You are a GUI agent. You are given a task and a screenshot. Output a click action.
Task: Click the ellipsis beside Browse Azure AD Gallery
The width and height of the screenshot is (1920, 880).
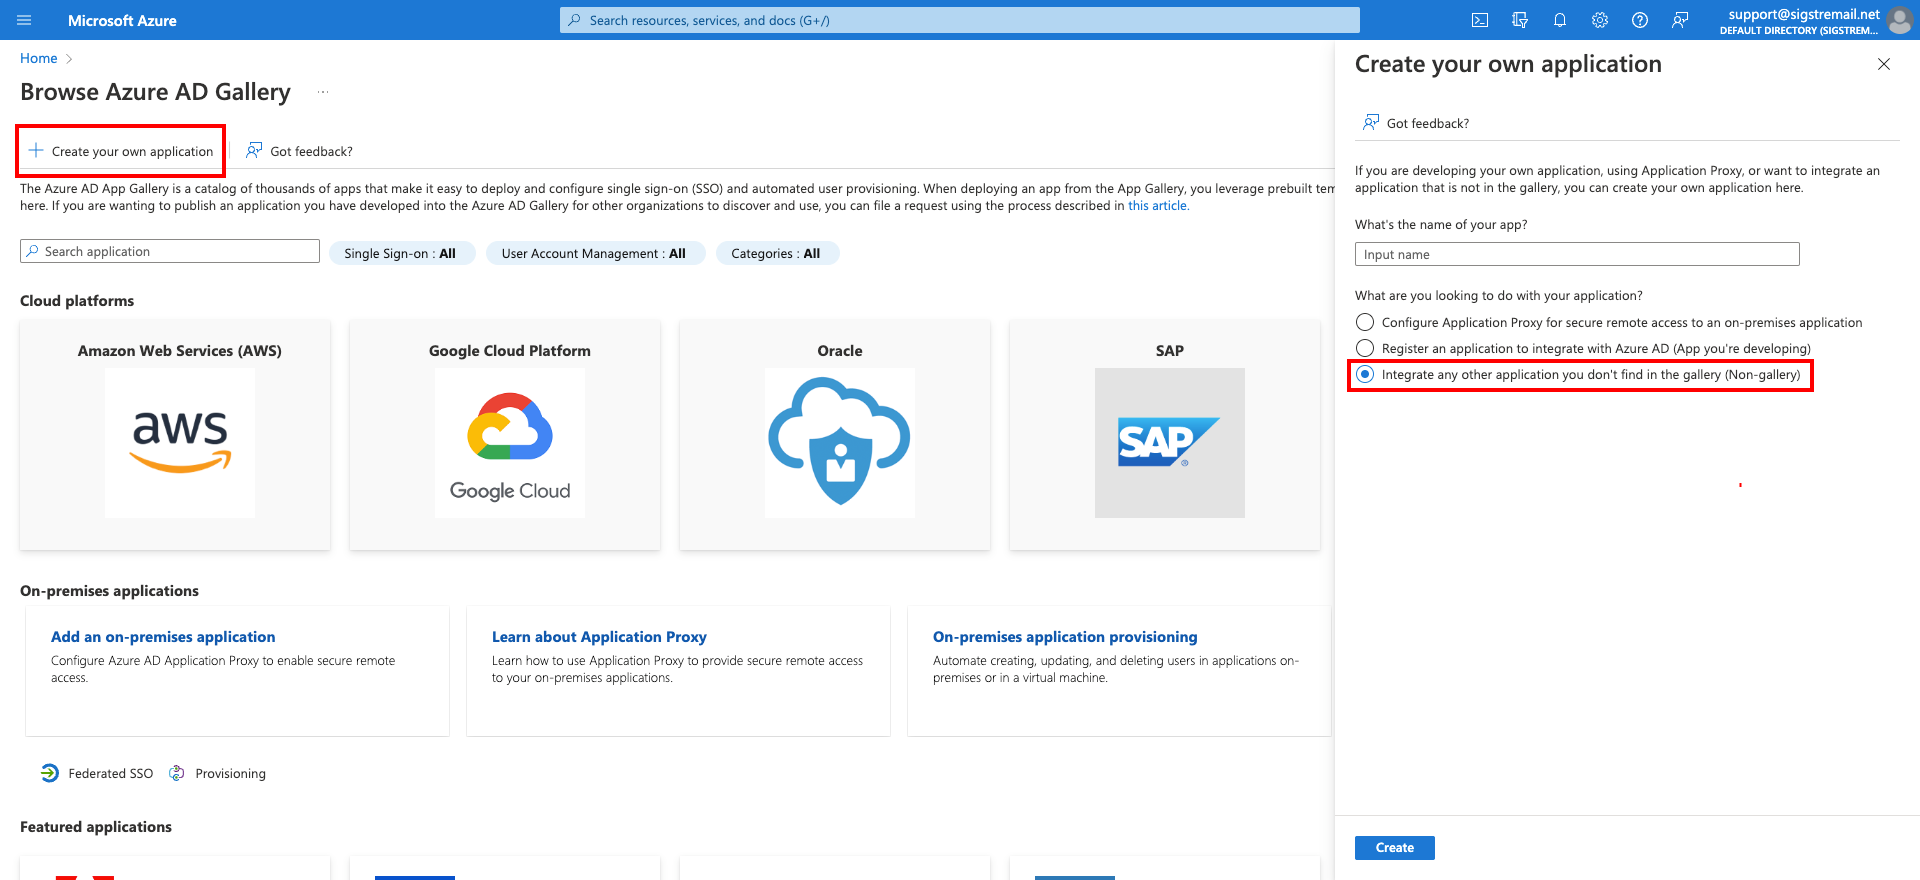(323, 92)
